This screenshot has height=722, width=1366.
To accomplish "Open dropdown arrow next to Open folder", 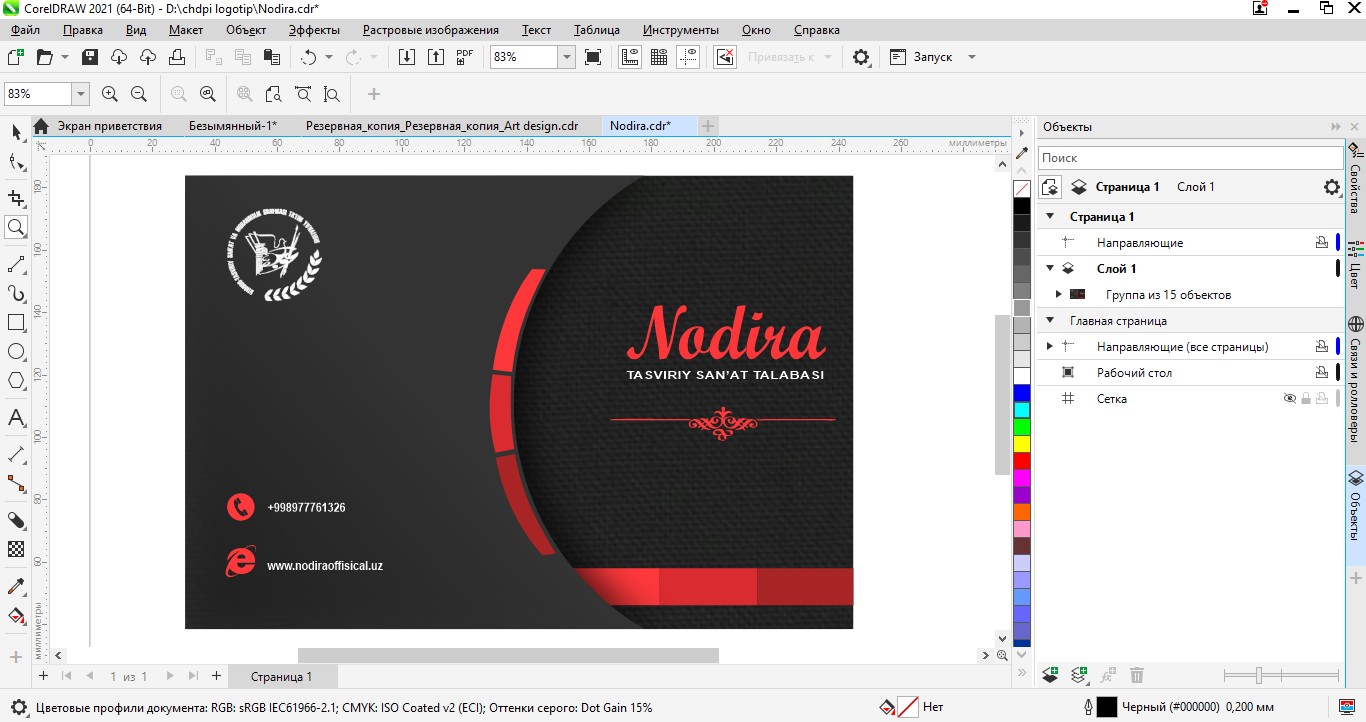I will pos(65,57).
